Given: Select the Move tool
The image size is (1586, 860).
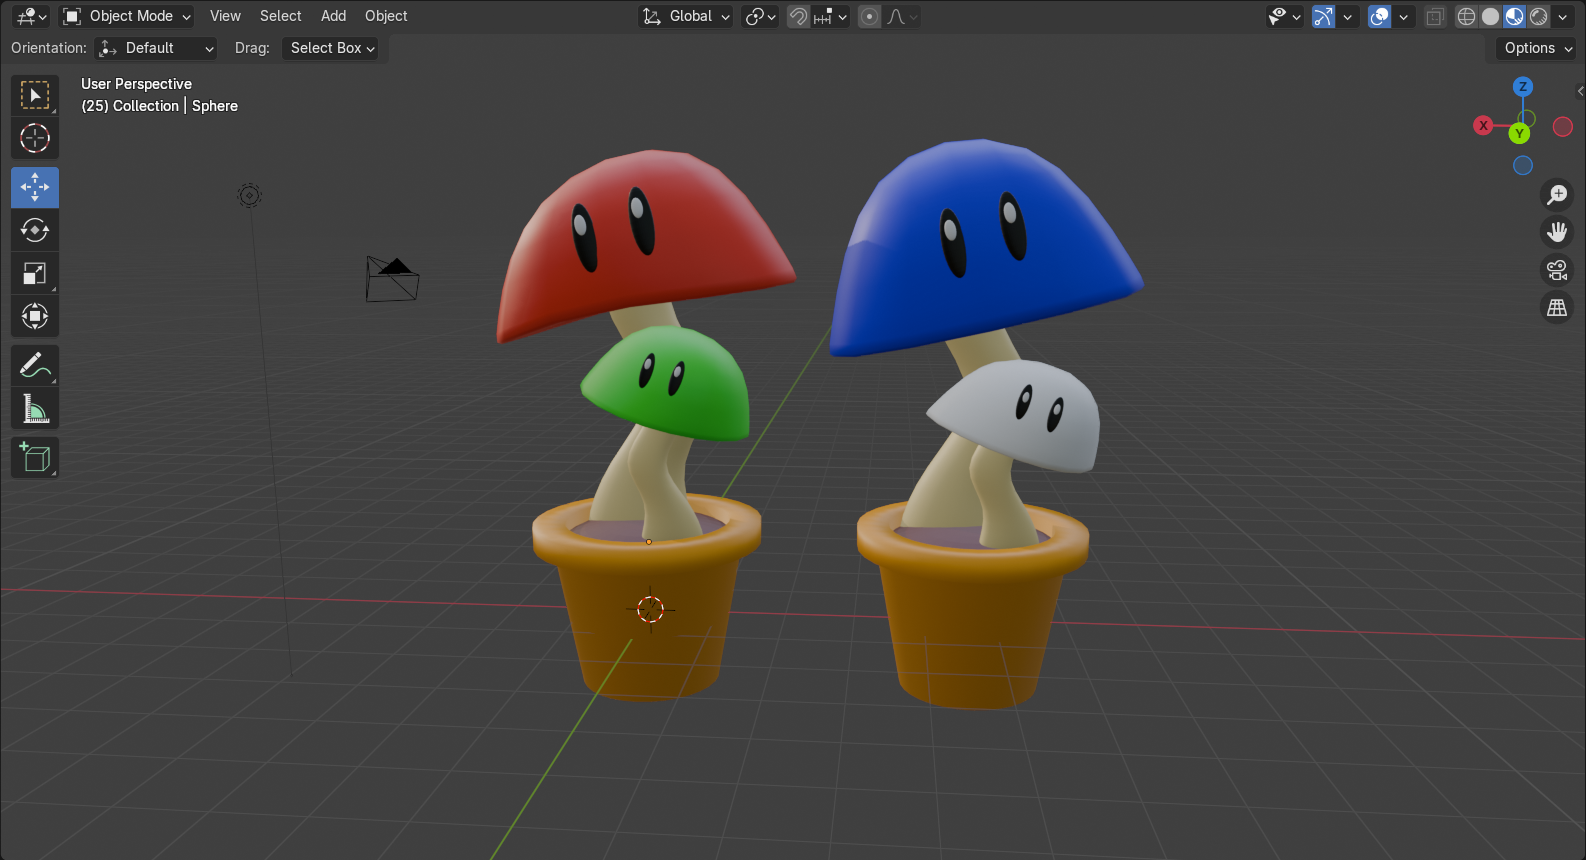Looking at the screenshot, I should coord(35,187).
